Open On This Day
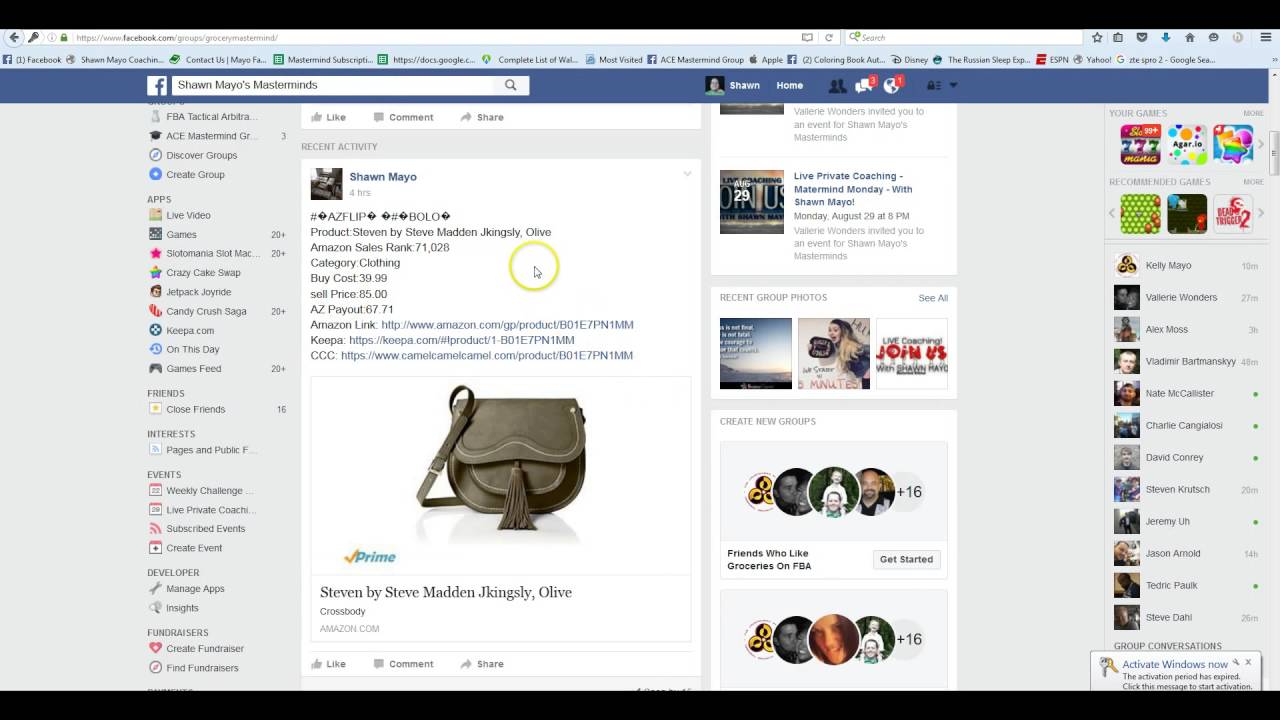This screenshot has width=1280, height=720. point(185,349)
